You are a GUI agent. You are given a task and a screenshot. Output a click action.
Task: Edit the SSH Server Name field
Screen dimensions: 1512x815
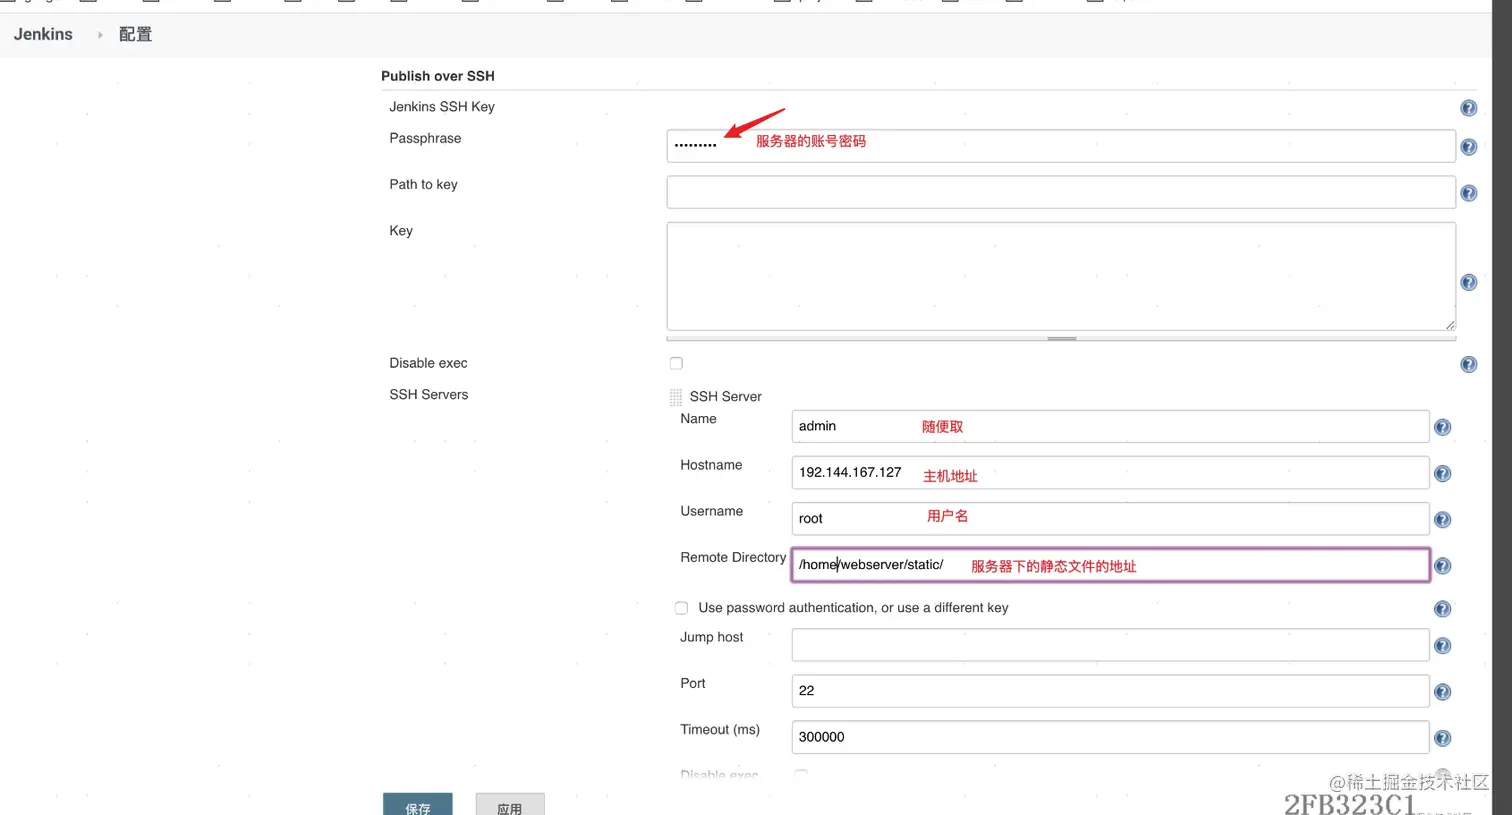(x=1110, y=426)
